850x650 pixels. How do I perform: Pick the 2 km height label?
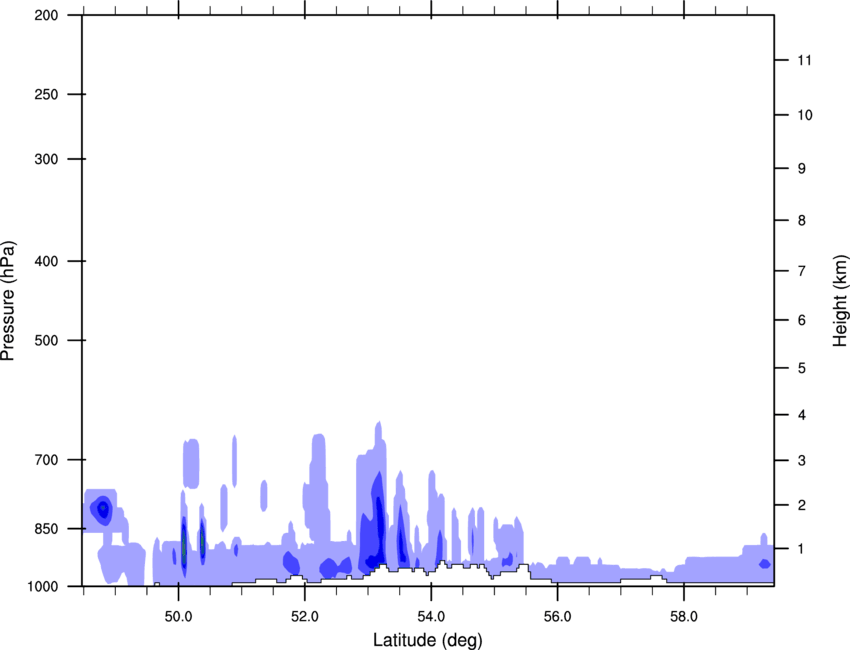[x=802, y=505]
